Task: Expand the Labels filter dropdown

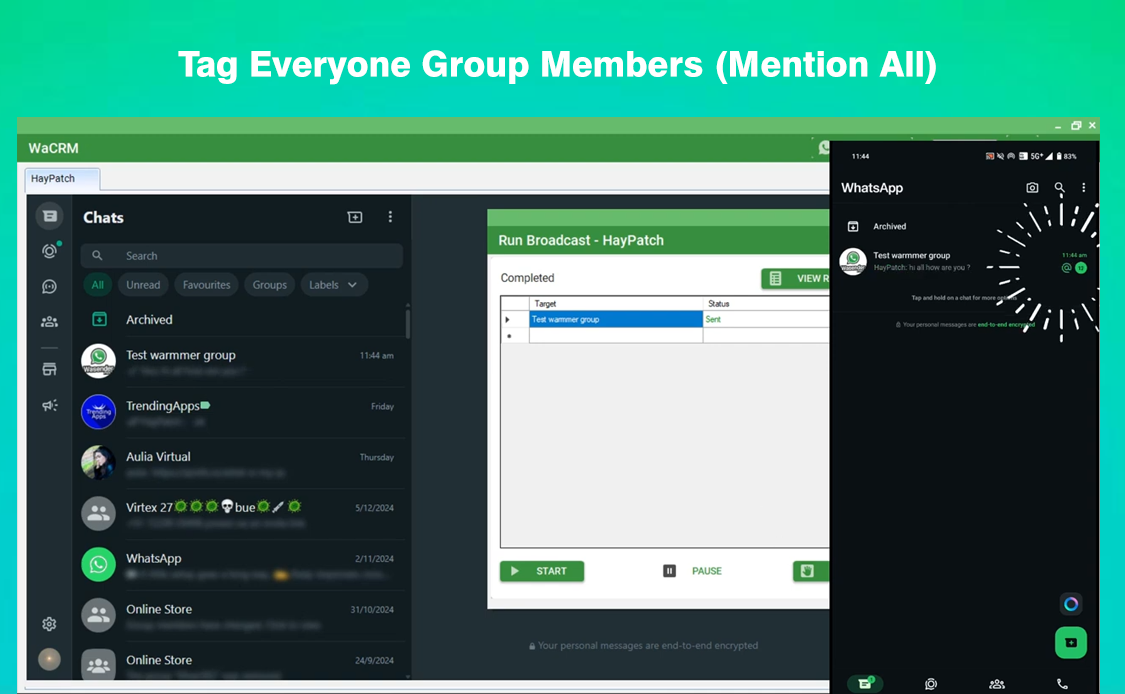Action: (x=334, y=285)
